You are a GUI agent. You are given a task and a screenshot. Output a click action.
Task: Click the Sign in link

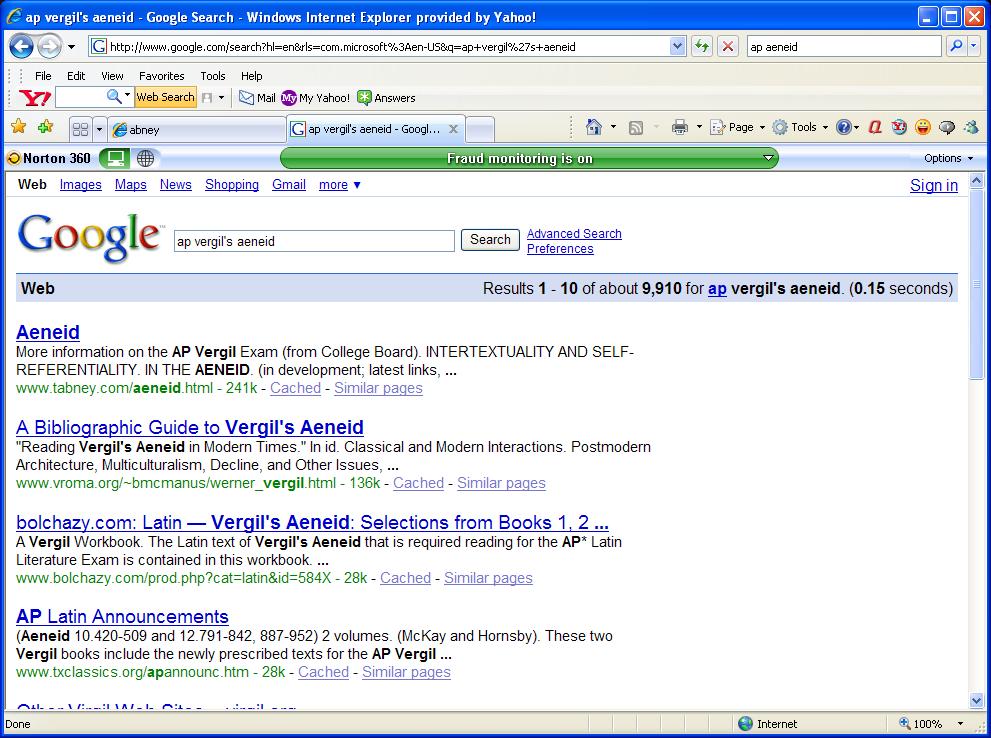click(933, 185)
